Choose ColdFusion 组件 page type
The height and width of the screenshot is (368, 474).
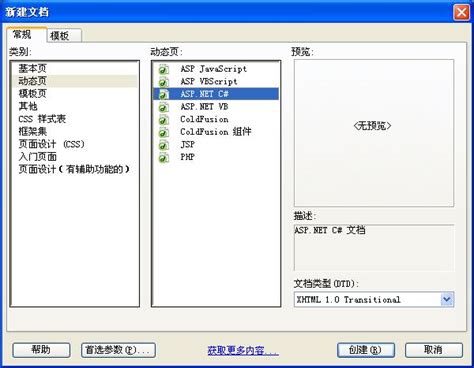[x=216, y=132]
